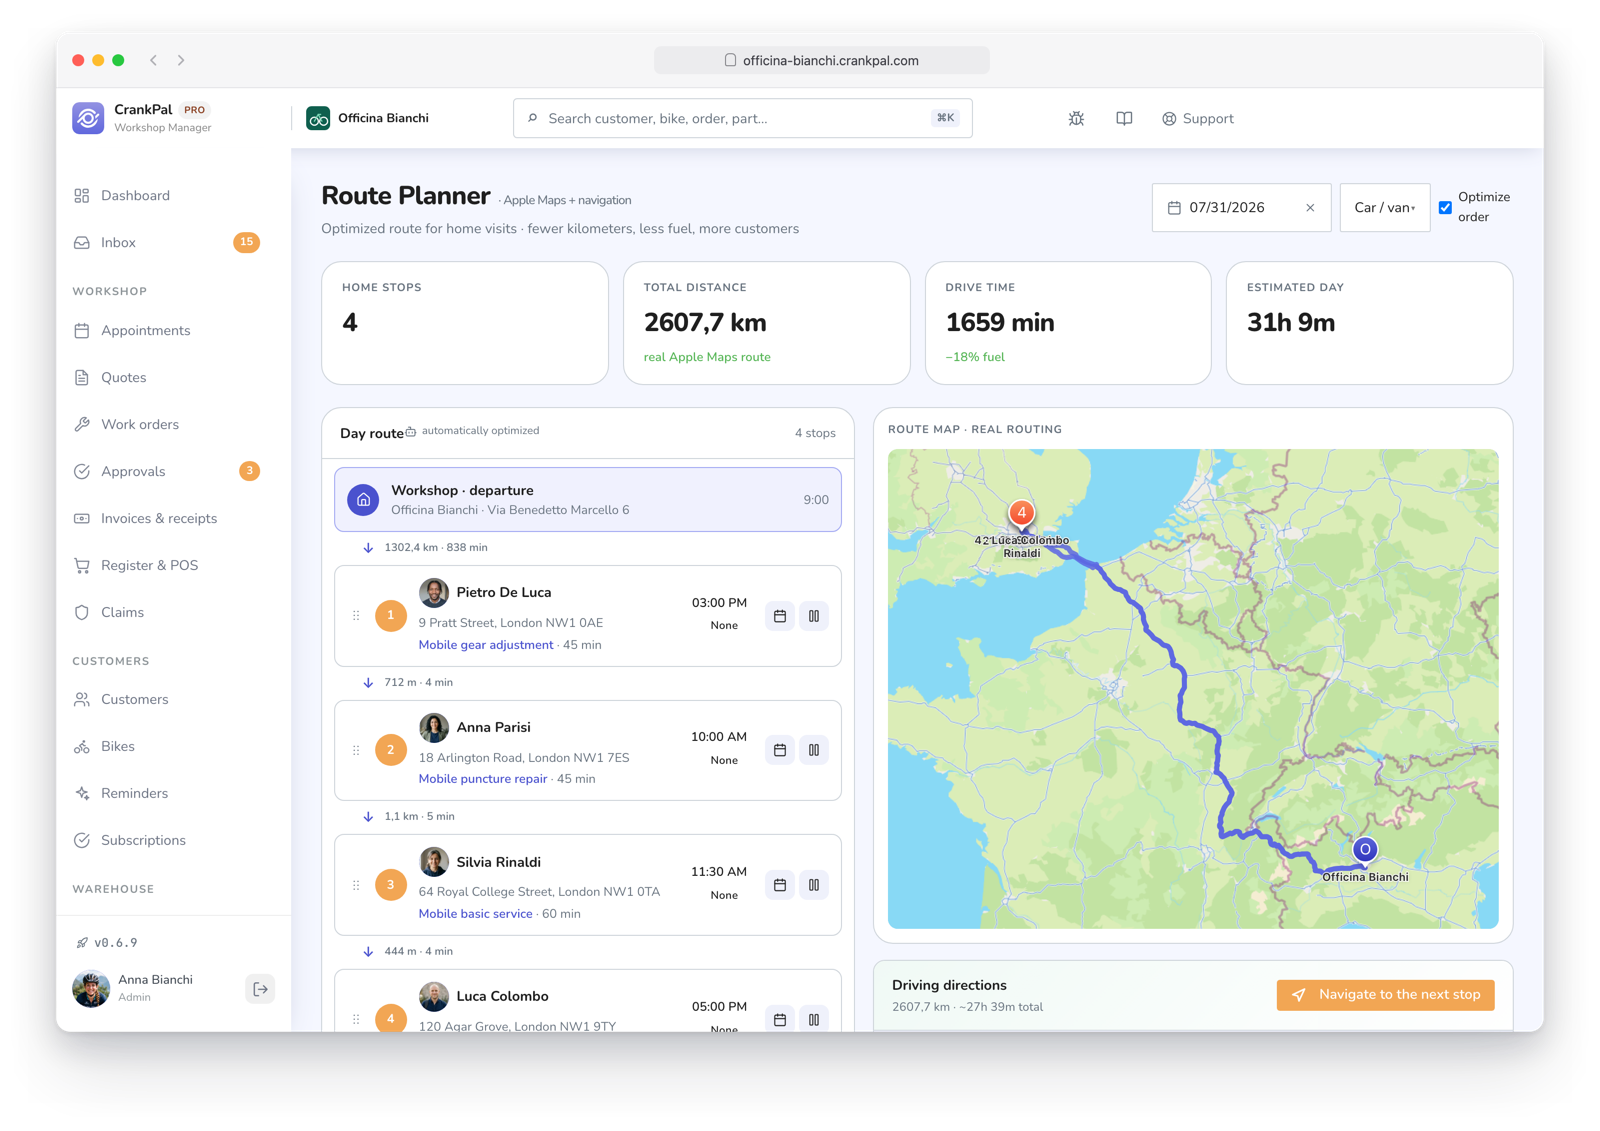Click Officina Bianchi origin marker on map
Viewport: 1600px width, 1131px height.
pyautogui.click(x=1365, y=849)
